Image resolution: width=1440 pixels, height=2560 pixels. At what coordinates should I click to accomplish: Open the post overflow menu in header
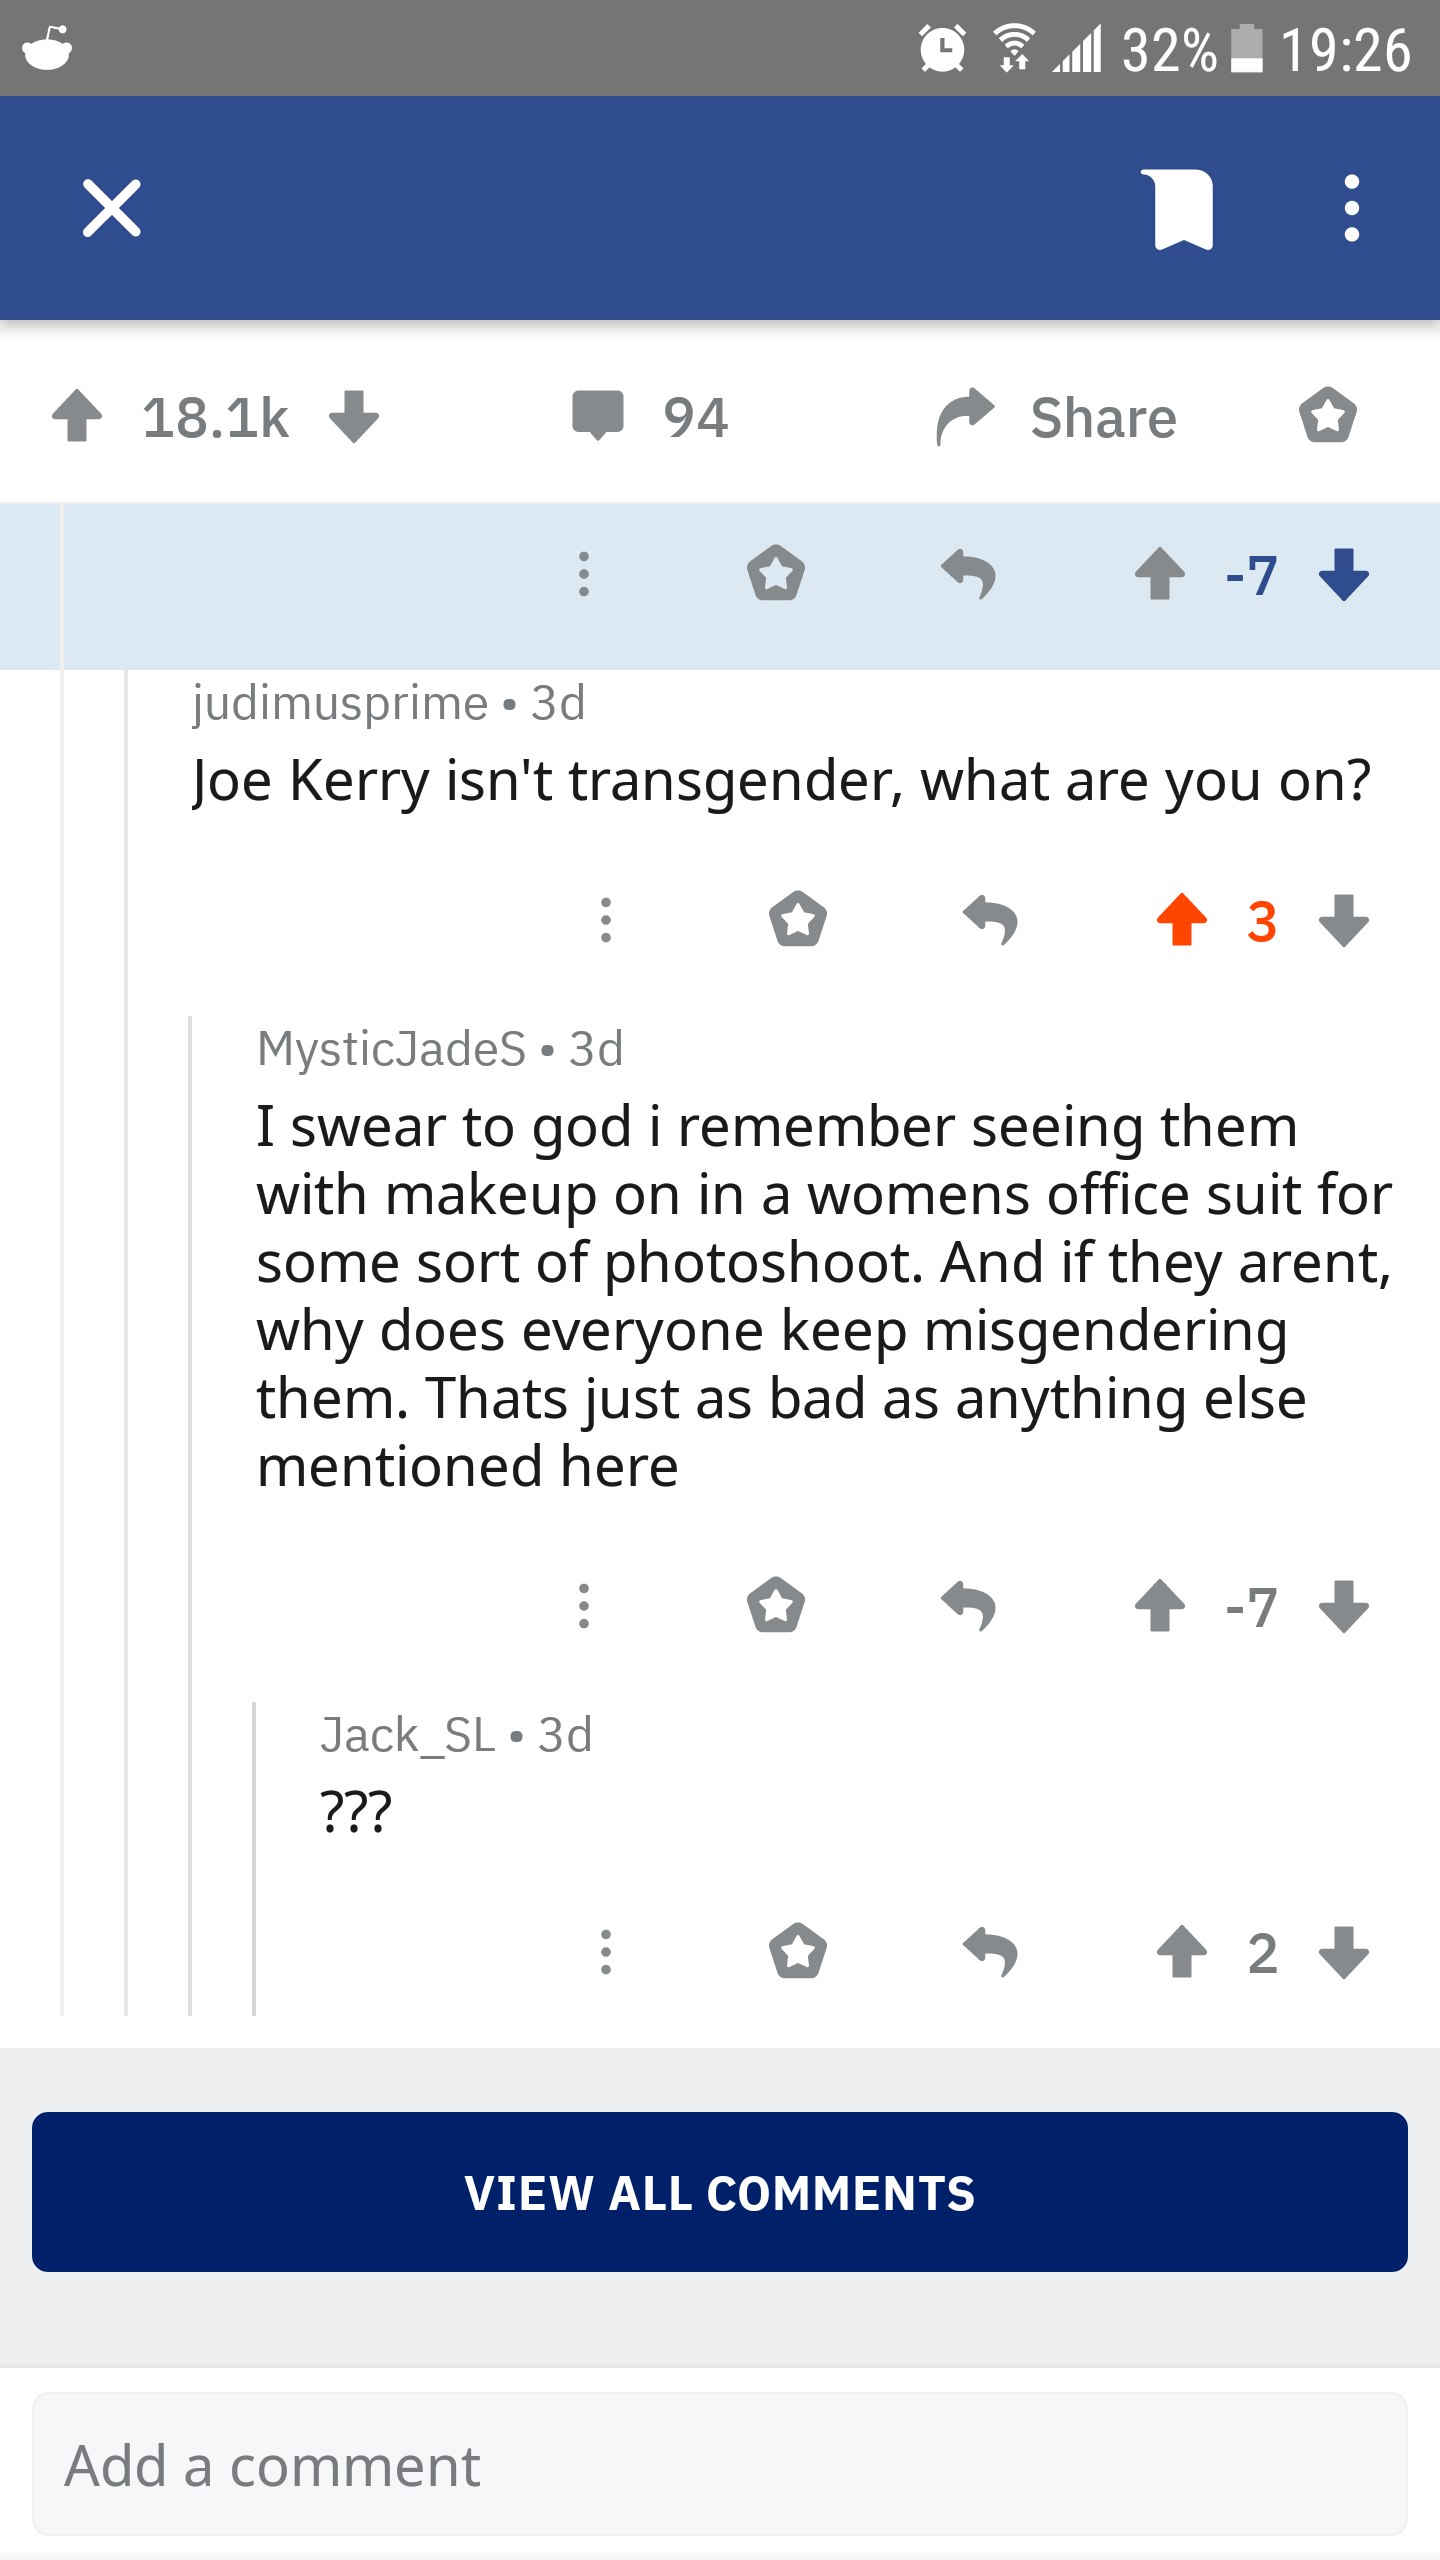tap(1351, 209)
